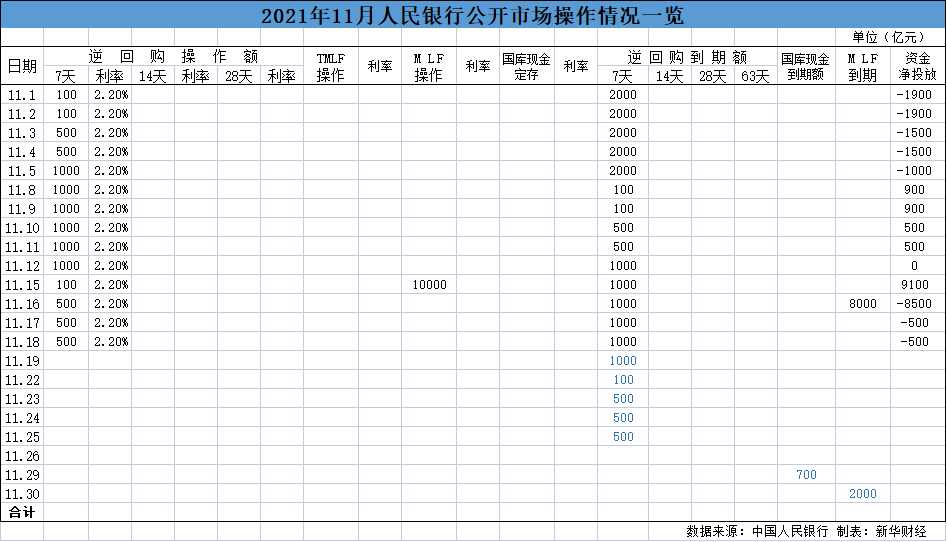Click the TMLF操作 column header

point(331,67)
